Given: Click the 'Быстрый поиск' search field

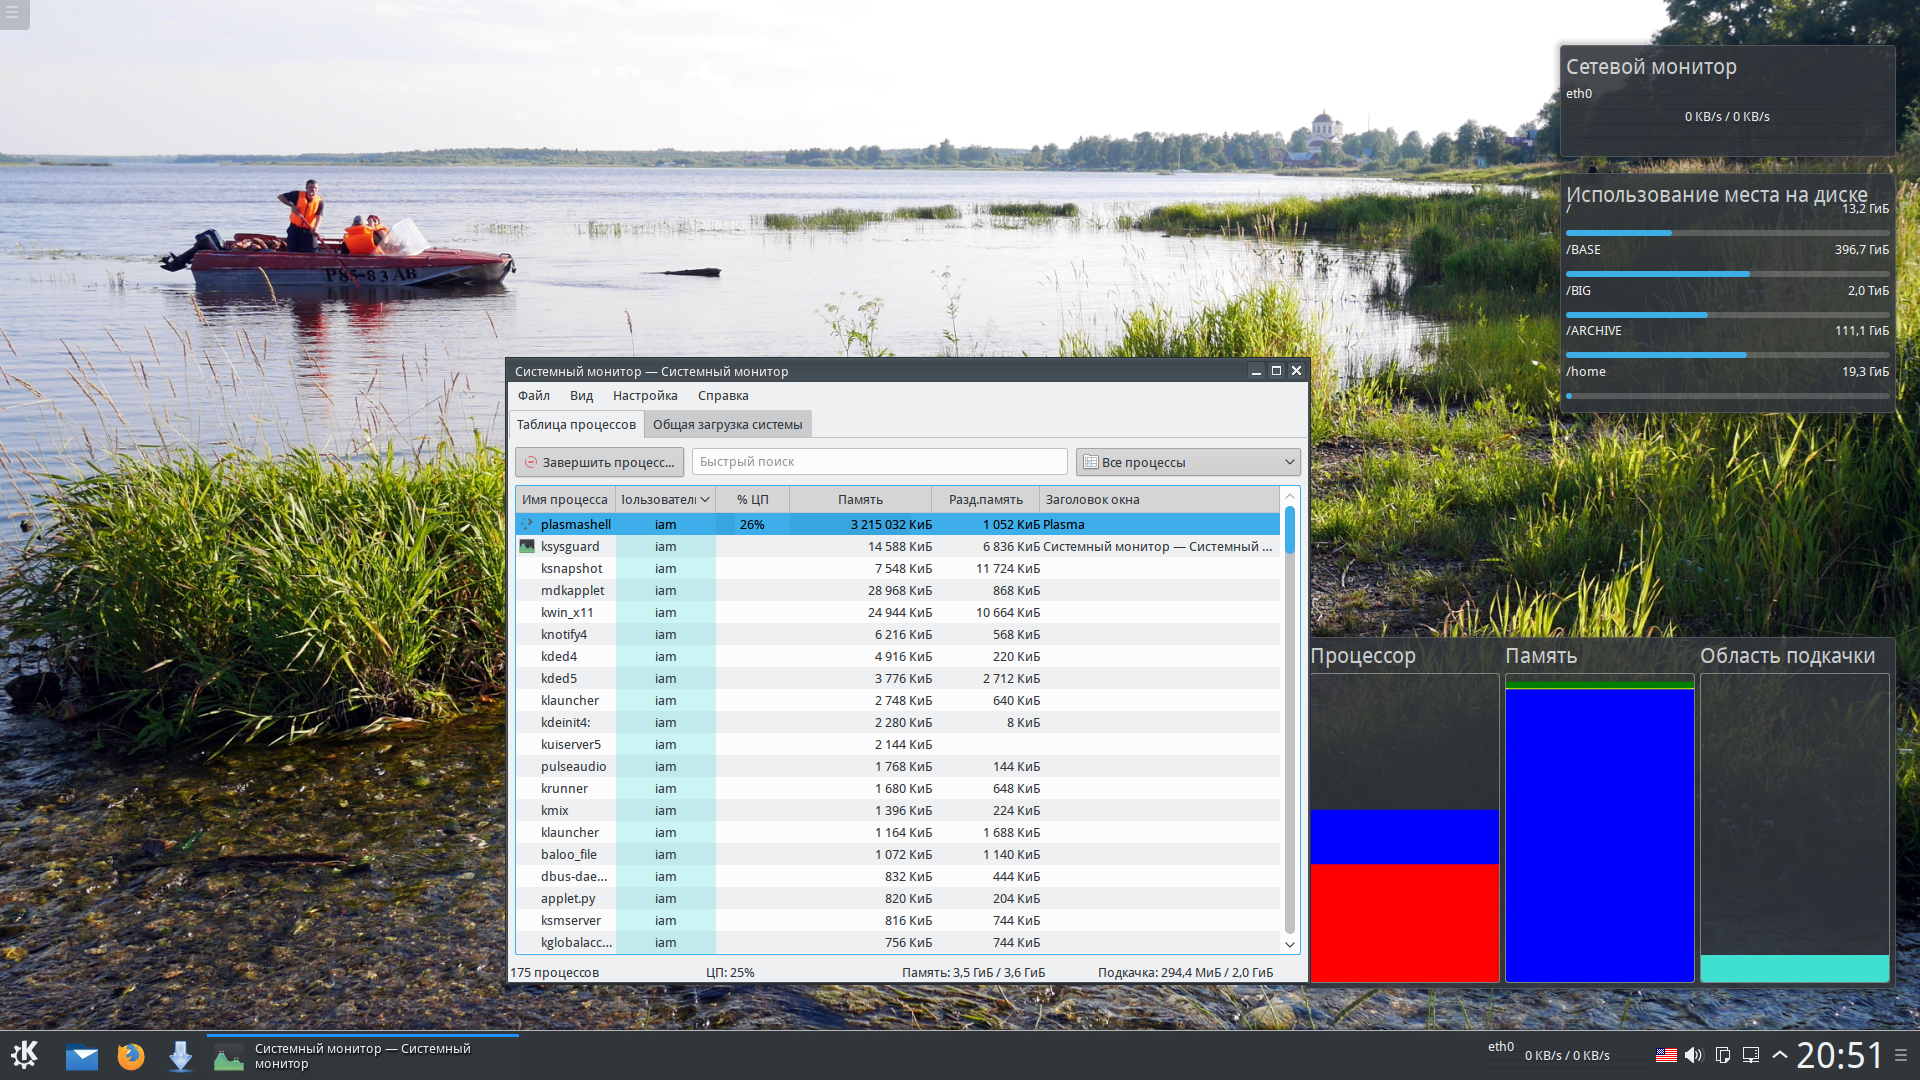Looking at the screenshot, I should [879, 462].
